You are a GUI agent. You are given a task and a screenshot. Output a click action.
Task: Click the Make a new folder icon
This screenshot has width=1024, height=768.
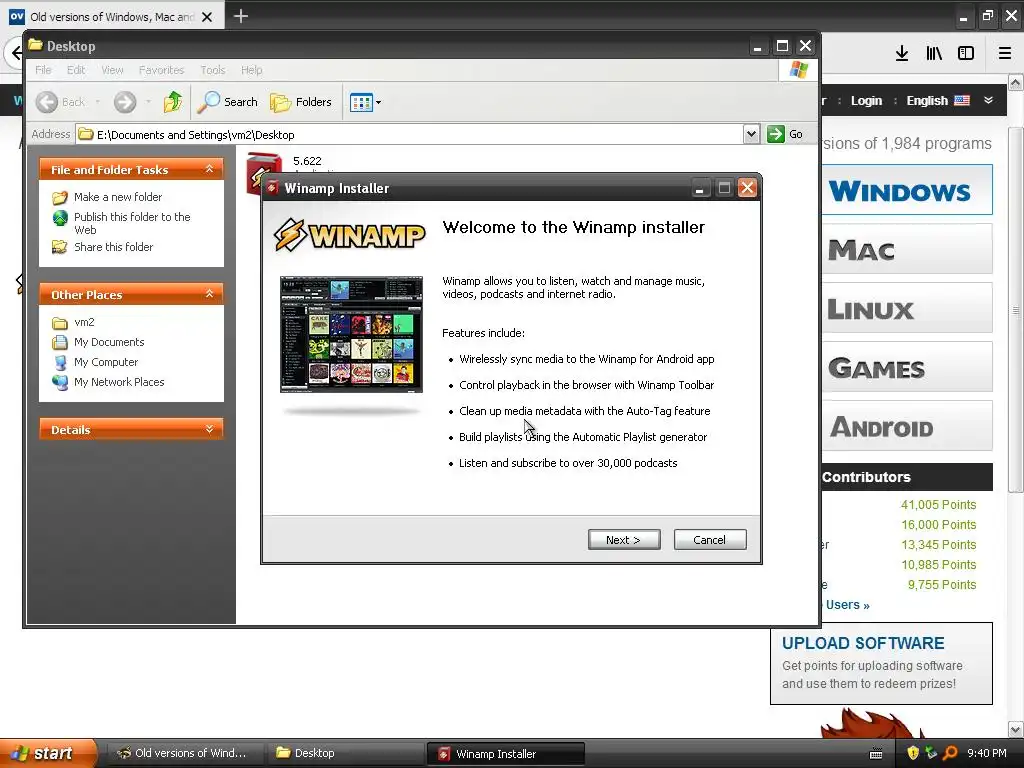[60, 197]
